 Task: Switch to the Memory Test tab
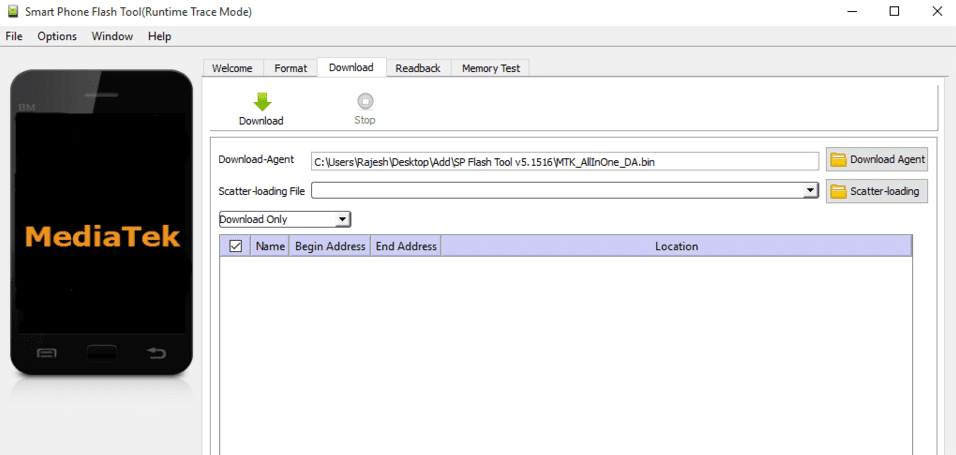(491, 68)
